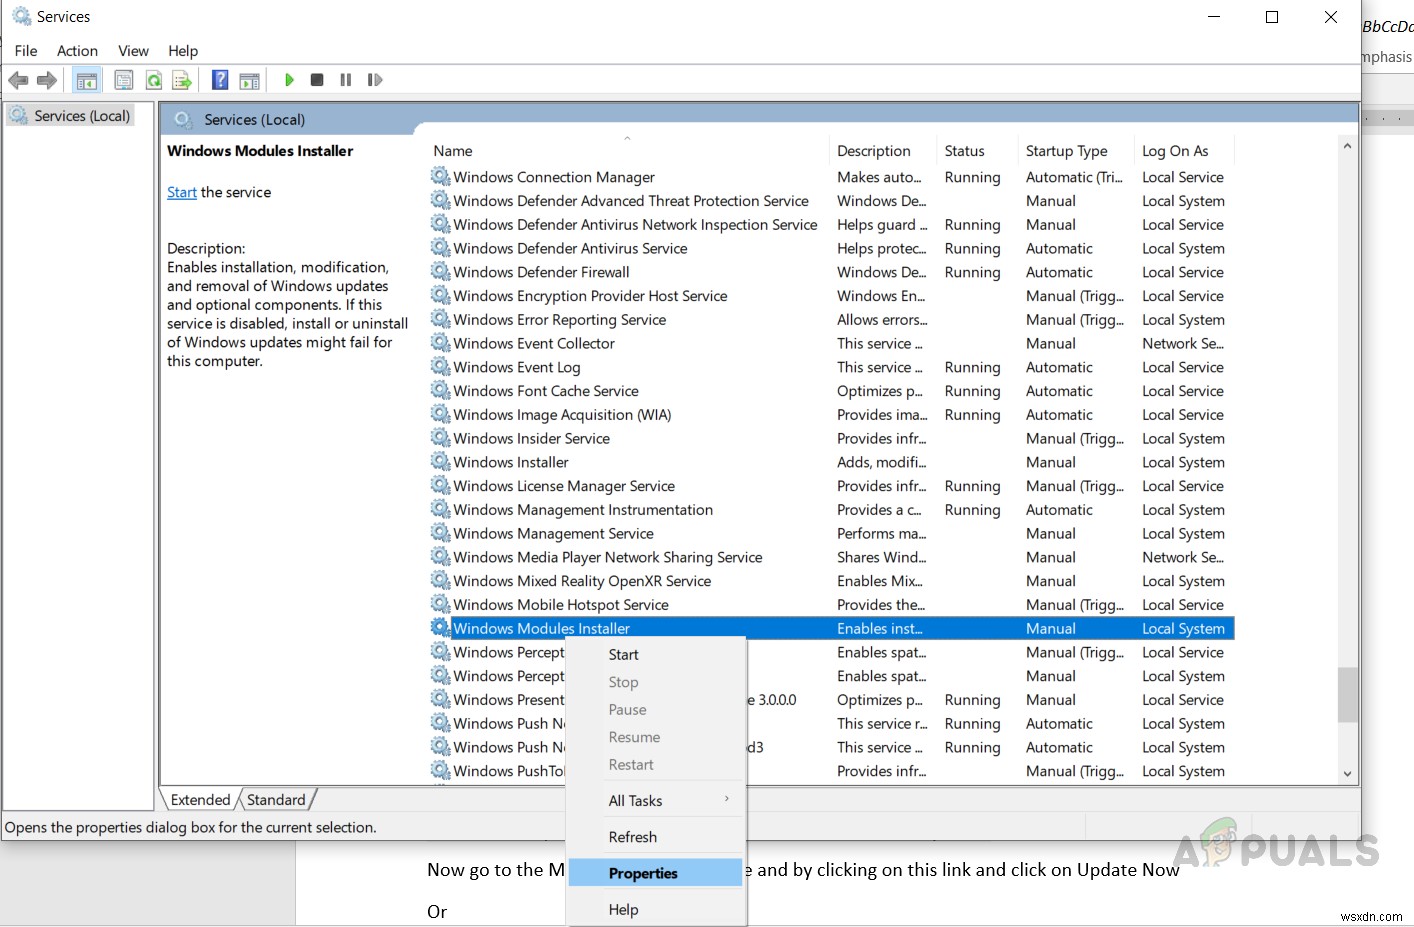Viewport: 1414px width, 927px height.
Task: Open the View menu
Action: click(x=133, y=51)
